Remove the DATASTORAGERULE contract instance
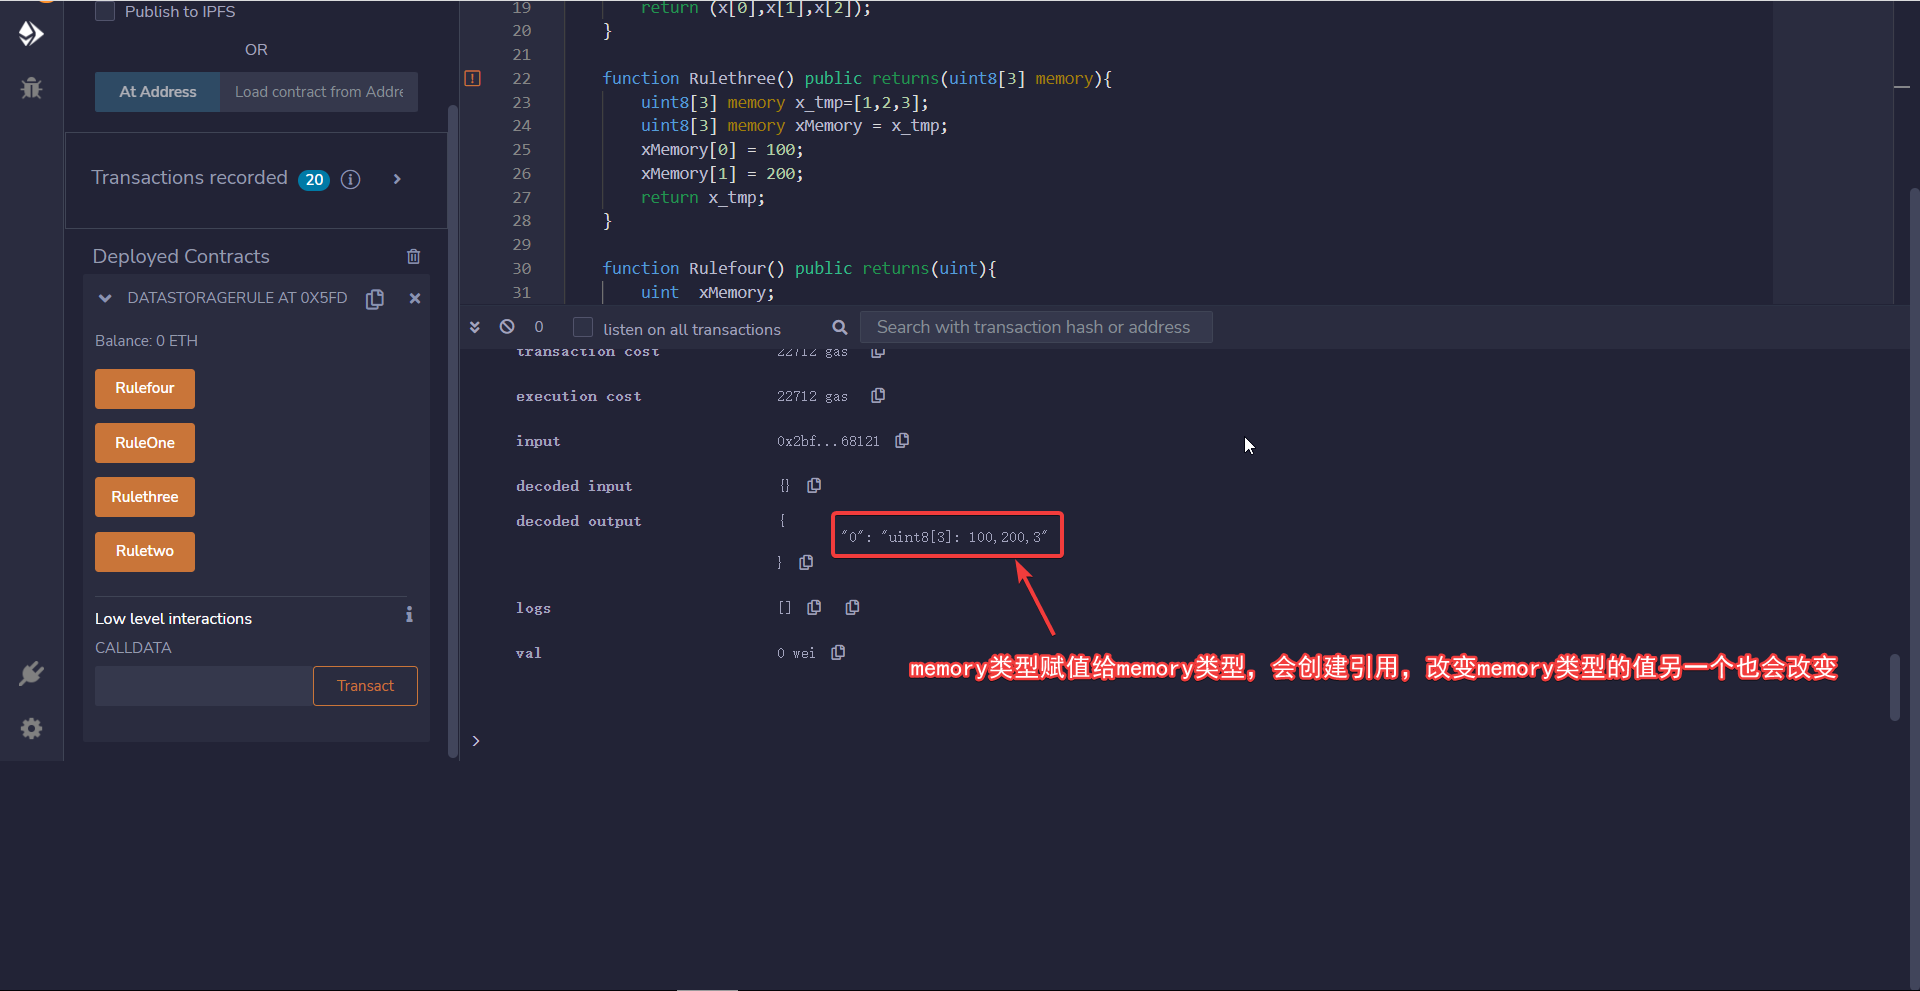The height and width of the screenshot is (991, 1920). coord(415,298)
